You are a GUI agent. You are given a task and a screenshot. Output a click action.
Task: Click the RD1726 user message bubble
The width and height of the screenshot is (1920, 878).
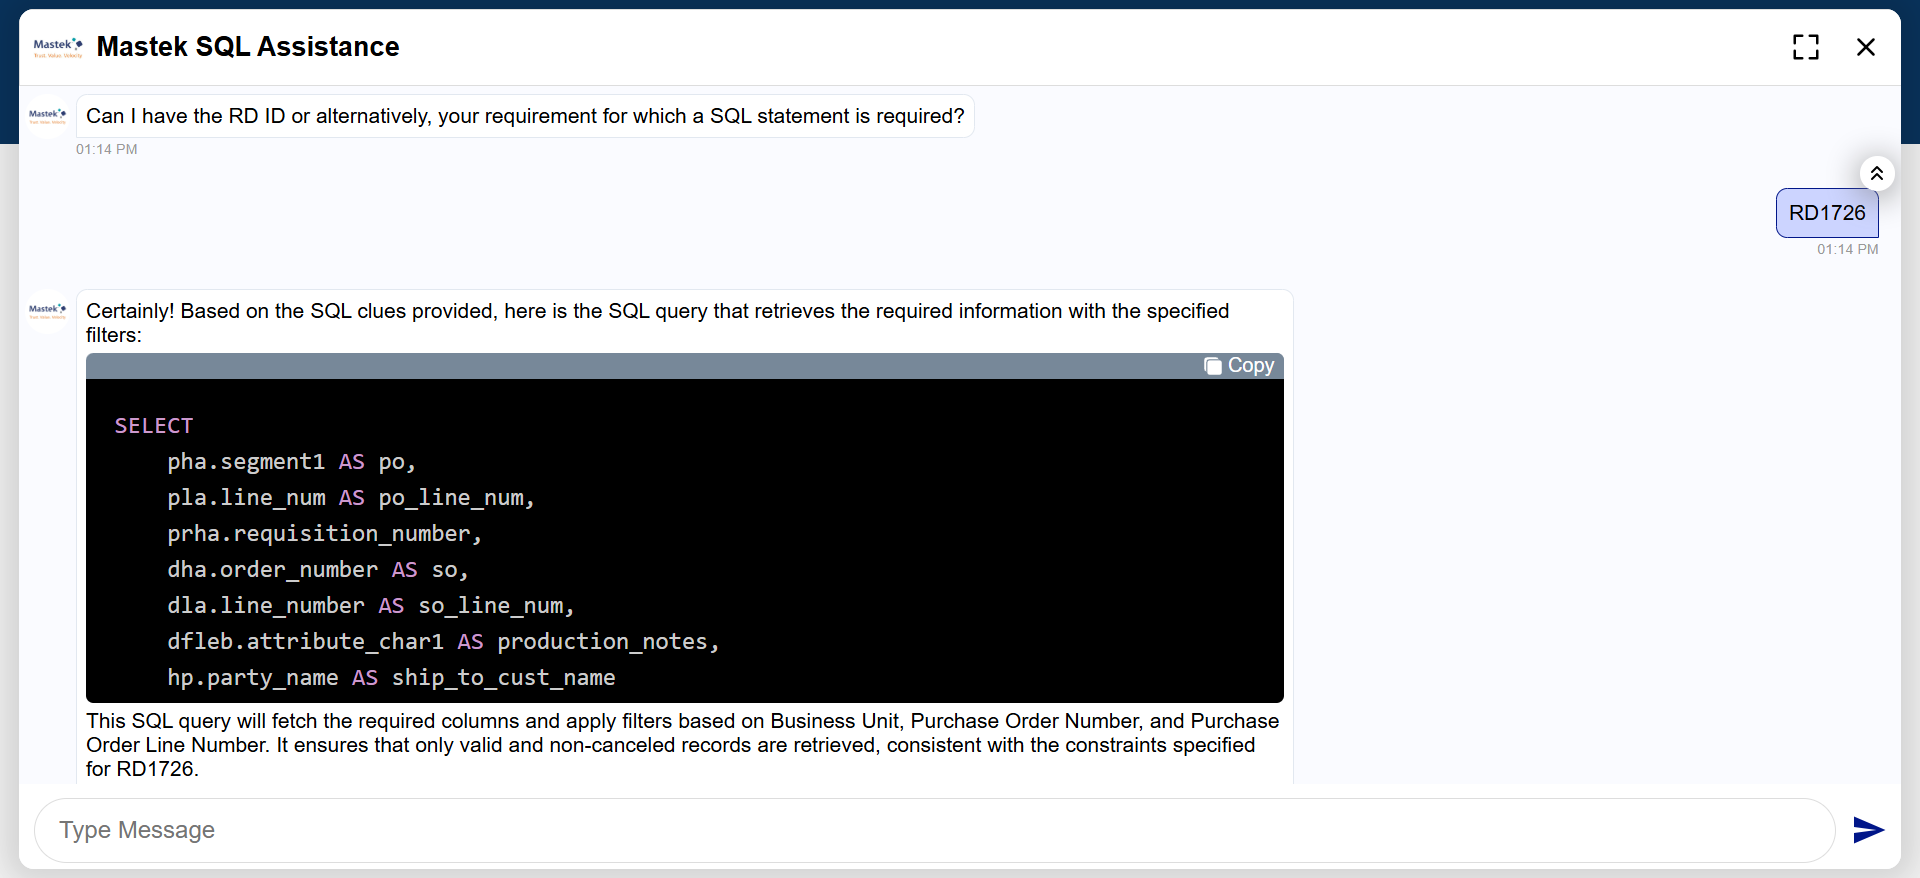tap(1826, 213)
